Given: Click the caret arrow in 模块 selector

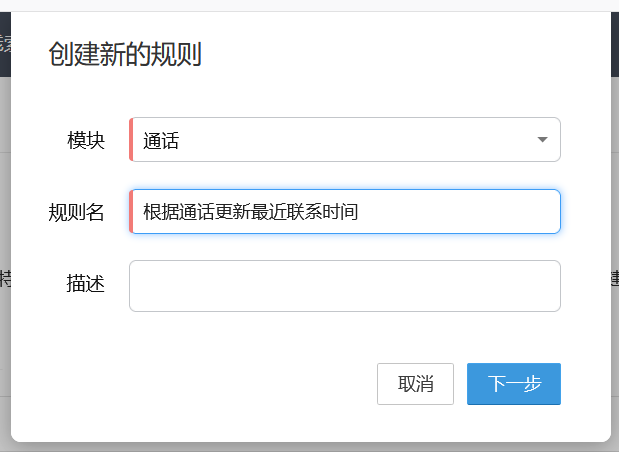Looking at the screenshot, I should (542, 140).
